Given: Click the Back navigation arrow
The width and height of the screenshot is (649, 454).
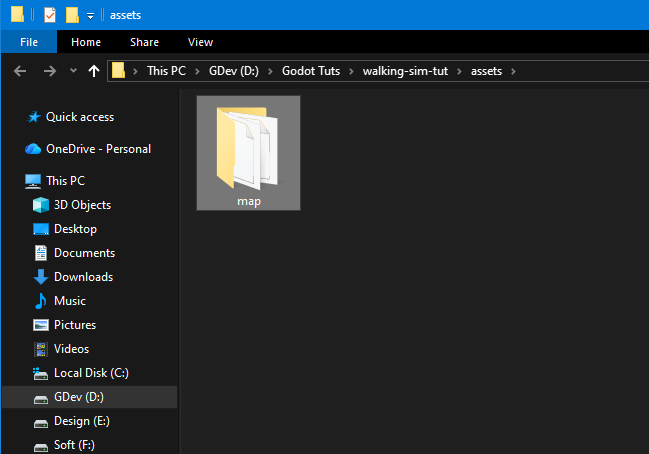Looking at the screenshot, I should (19, 71).
